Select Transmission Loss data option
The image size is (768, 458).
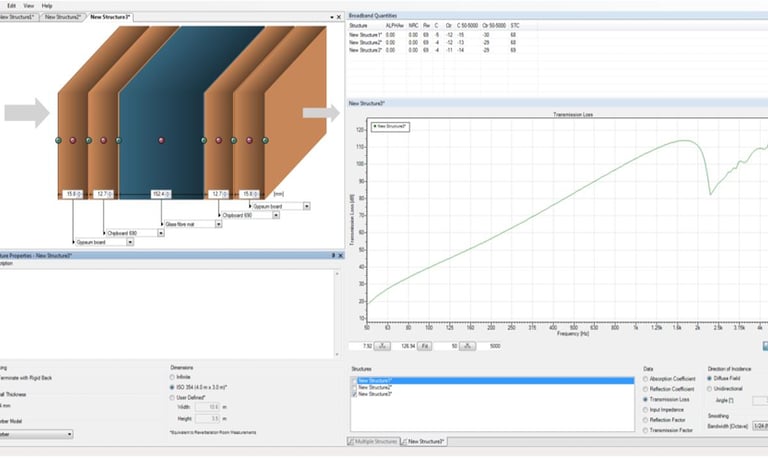point(646,399)
